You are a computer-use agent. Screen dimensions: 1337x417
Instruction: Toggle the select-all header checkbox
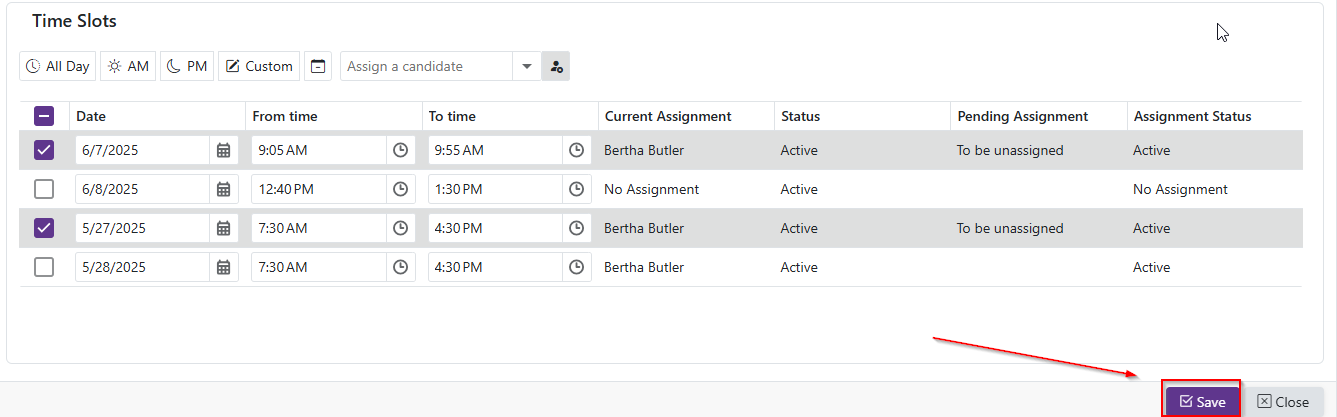pyautogui.click(x=44, y=116)
